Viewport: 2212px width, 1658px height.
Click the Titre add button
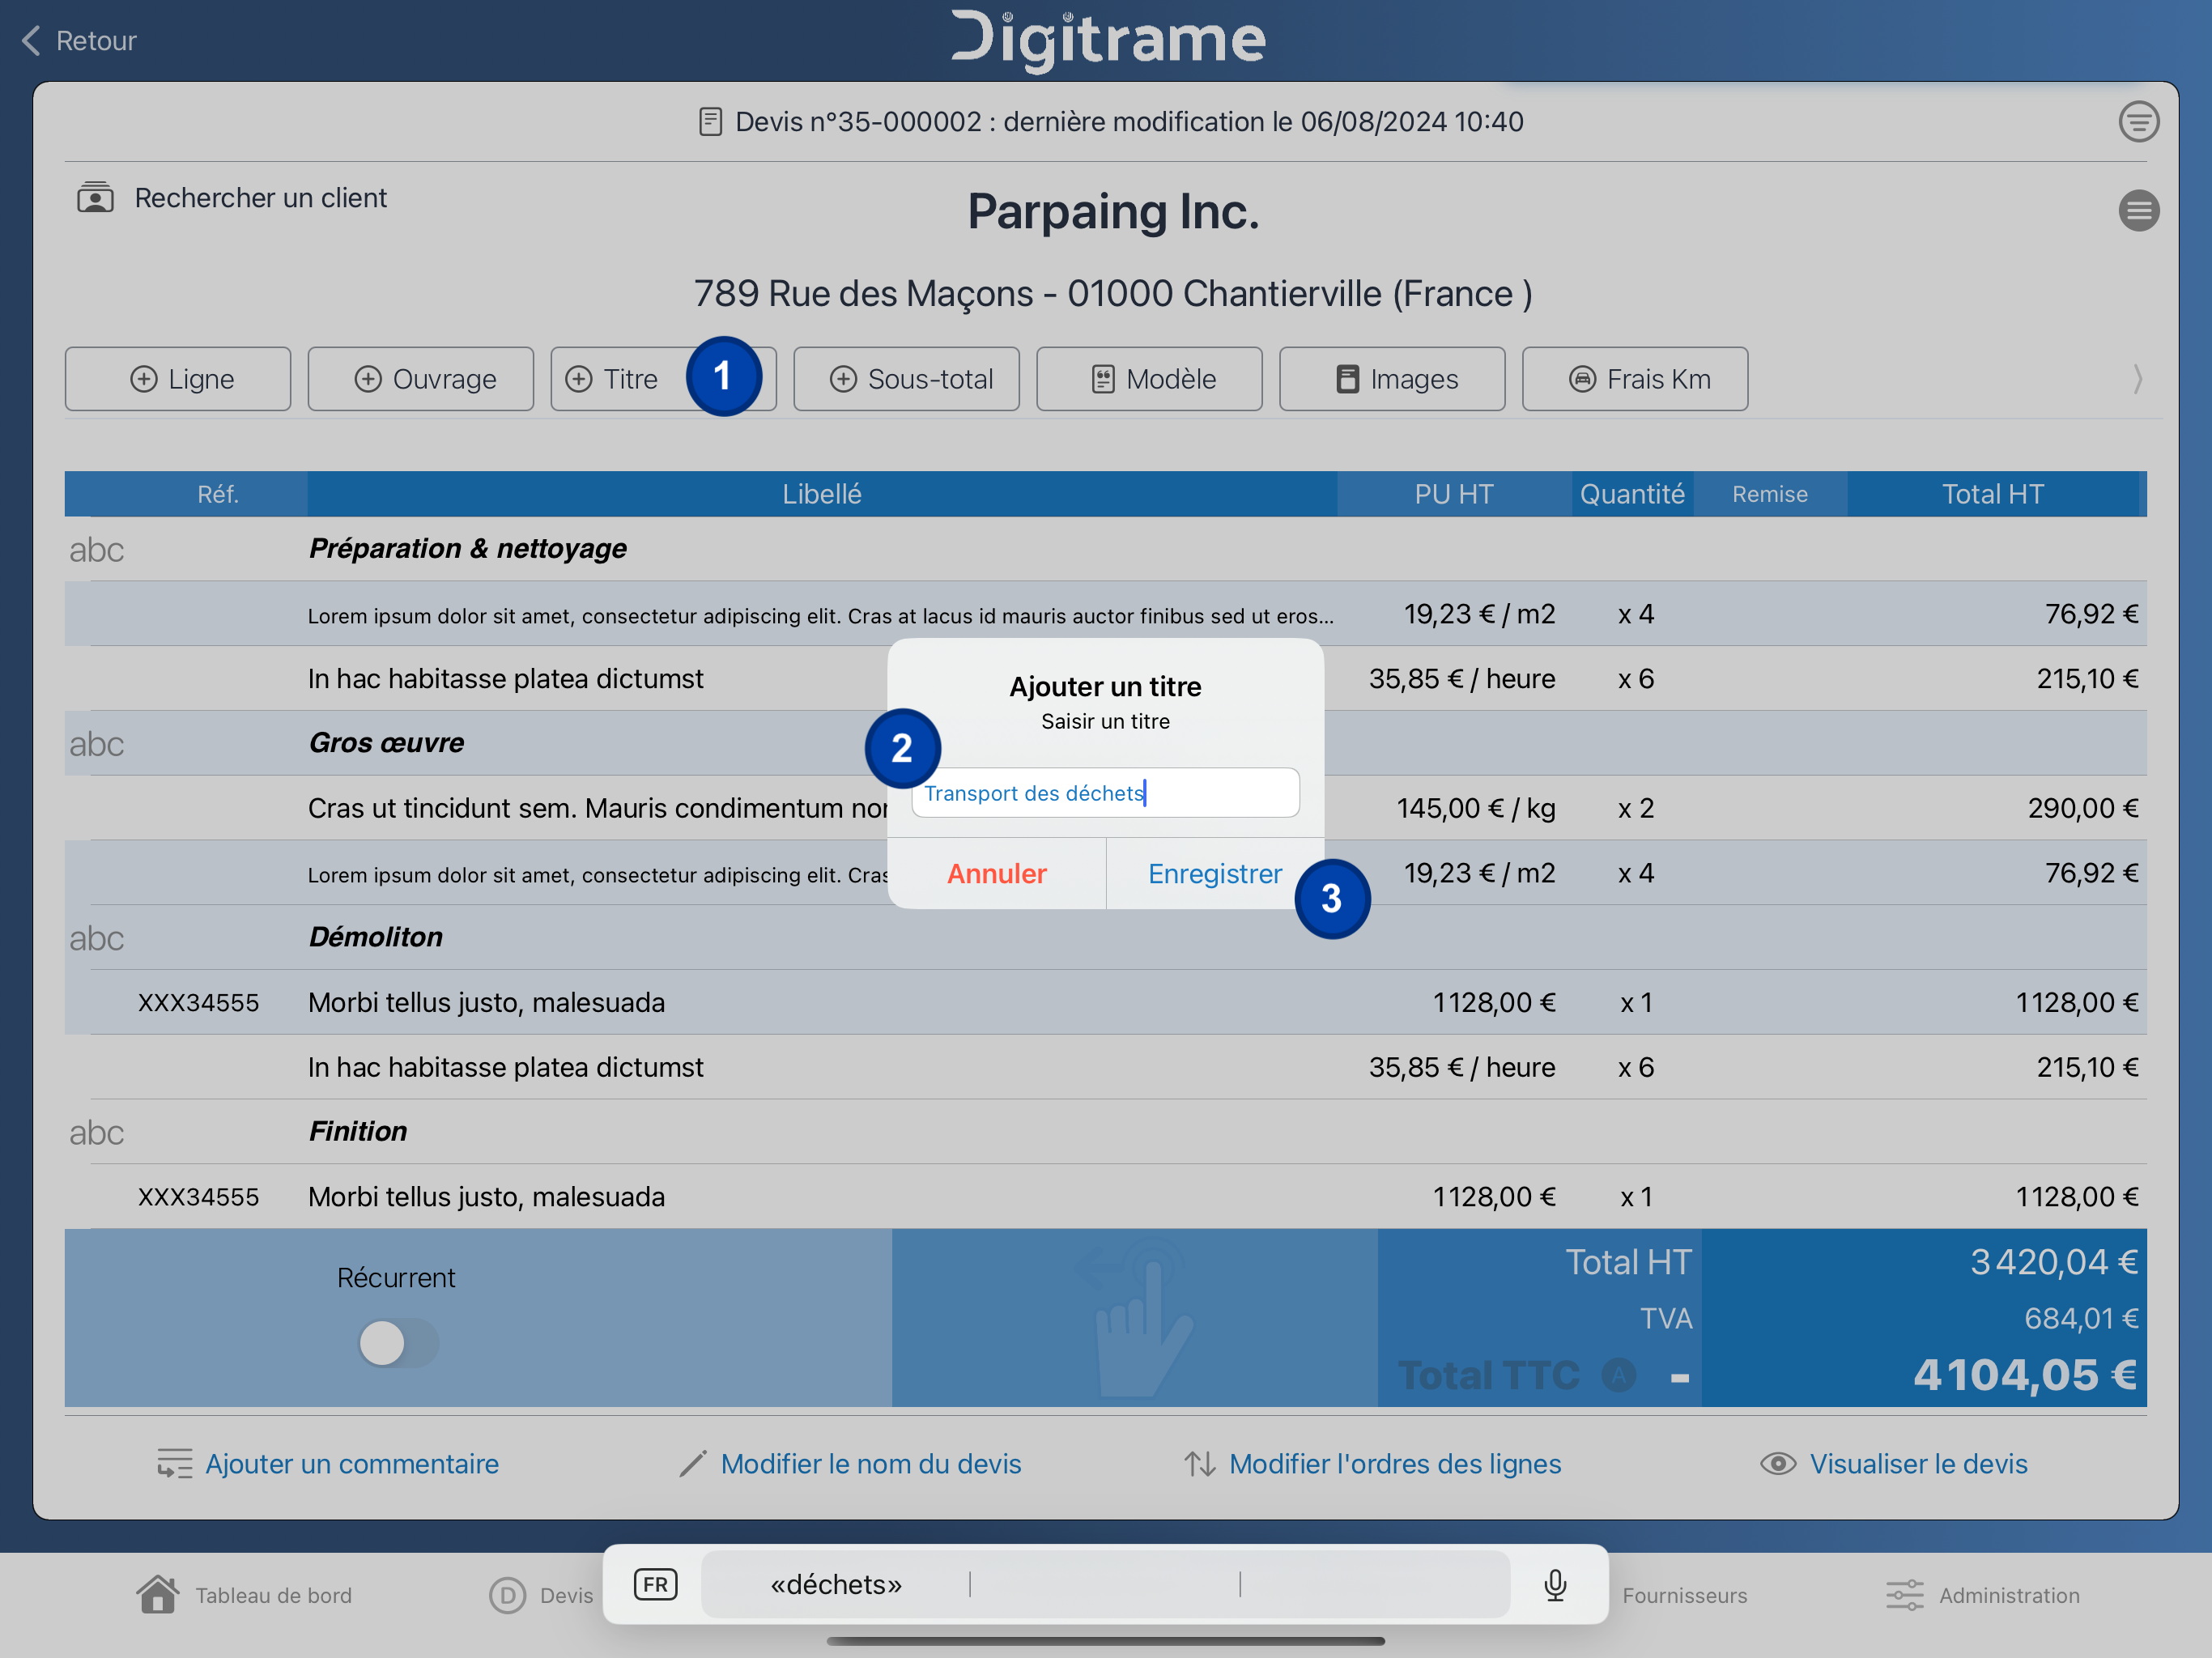(x=663, y=379)
